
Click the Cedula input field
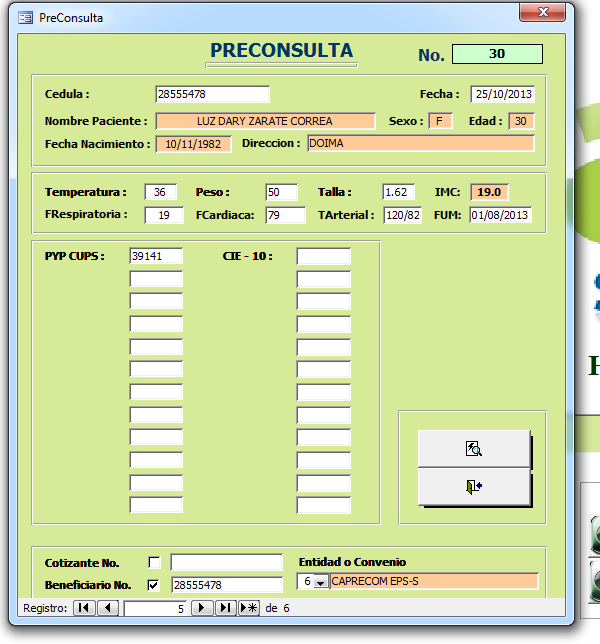click(212, 94)
